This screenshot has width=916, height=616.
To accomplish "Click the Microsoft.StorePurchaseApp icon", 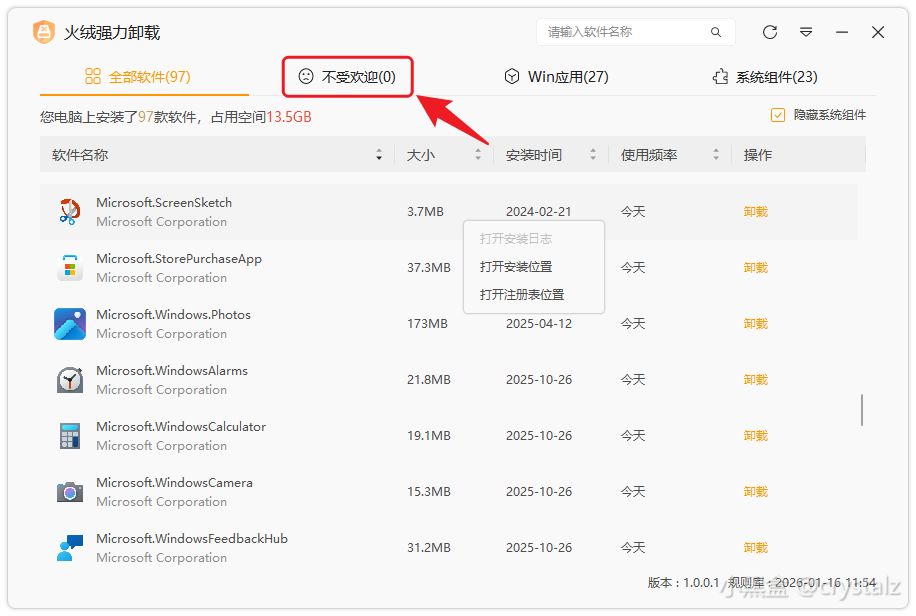I will (x=70, y=268).
